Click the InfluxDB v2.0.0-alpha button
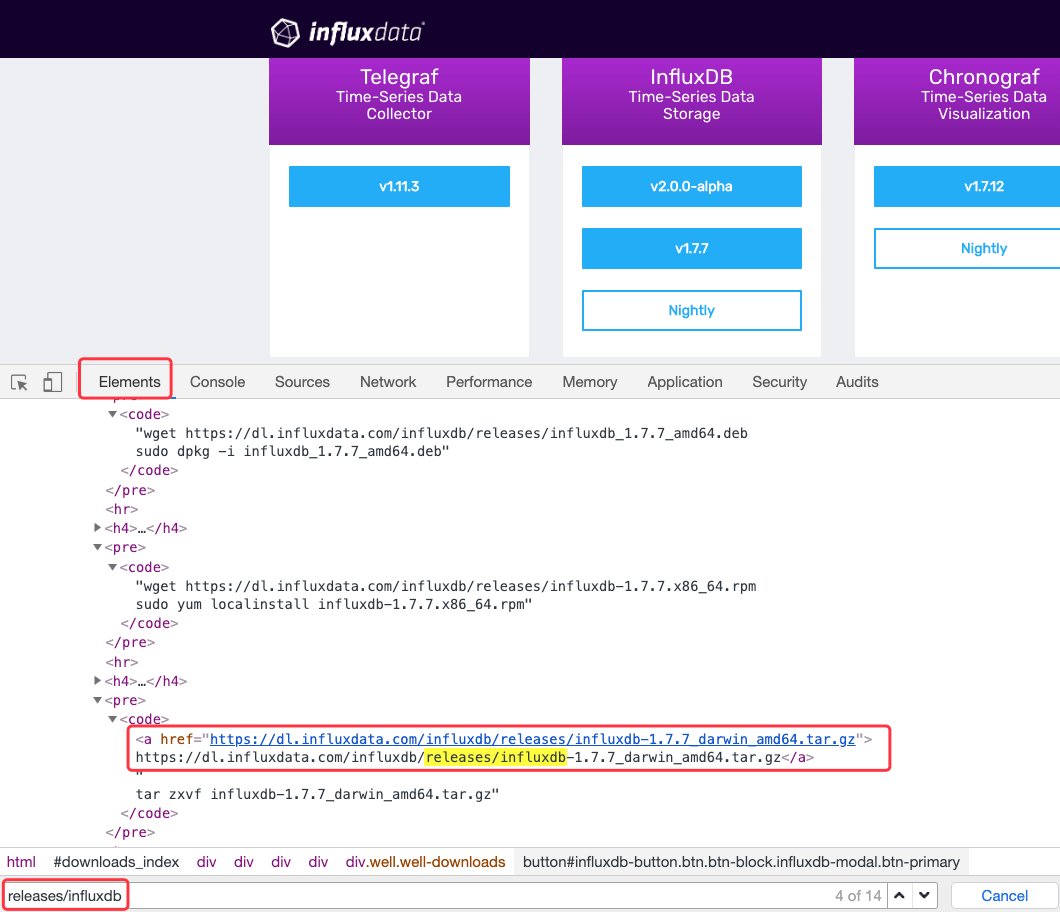Image resolution: width=1060 pixels, height=912 pixels. coord(692,187)
